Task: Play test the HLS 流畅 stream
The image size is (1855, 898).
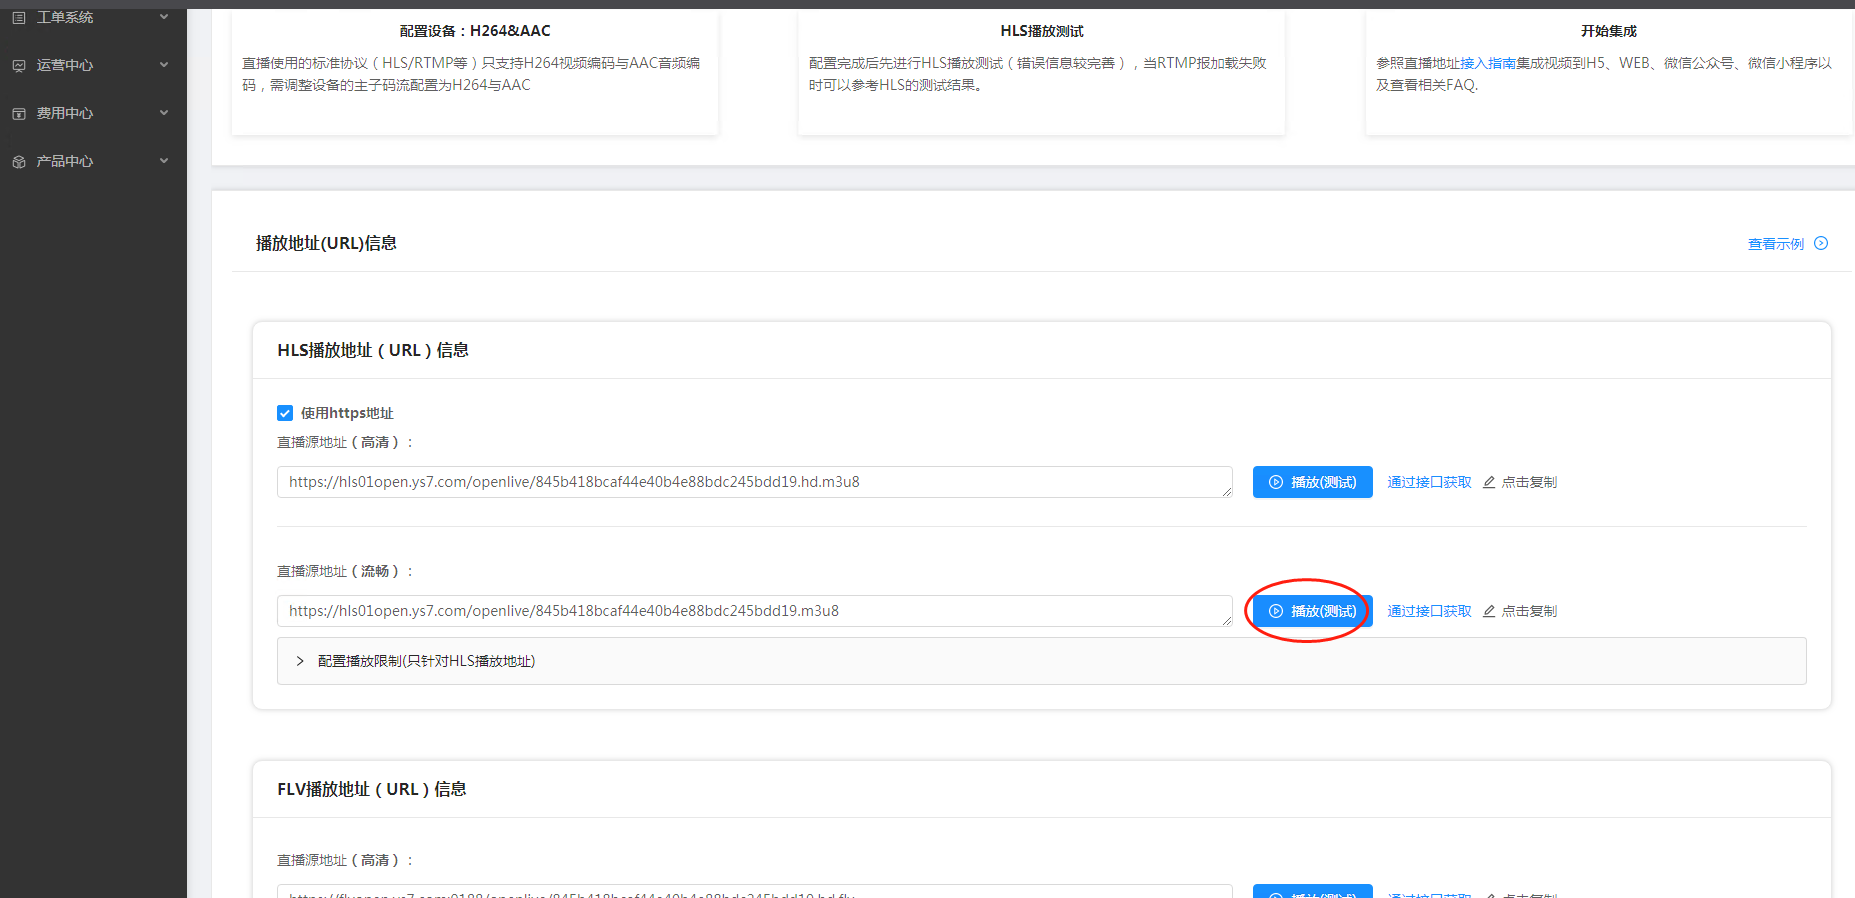Action: [x=1312, y=611]
